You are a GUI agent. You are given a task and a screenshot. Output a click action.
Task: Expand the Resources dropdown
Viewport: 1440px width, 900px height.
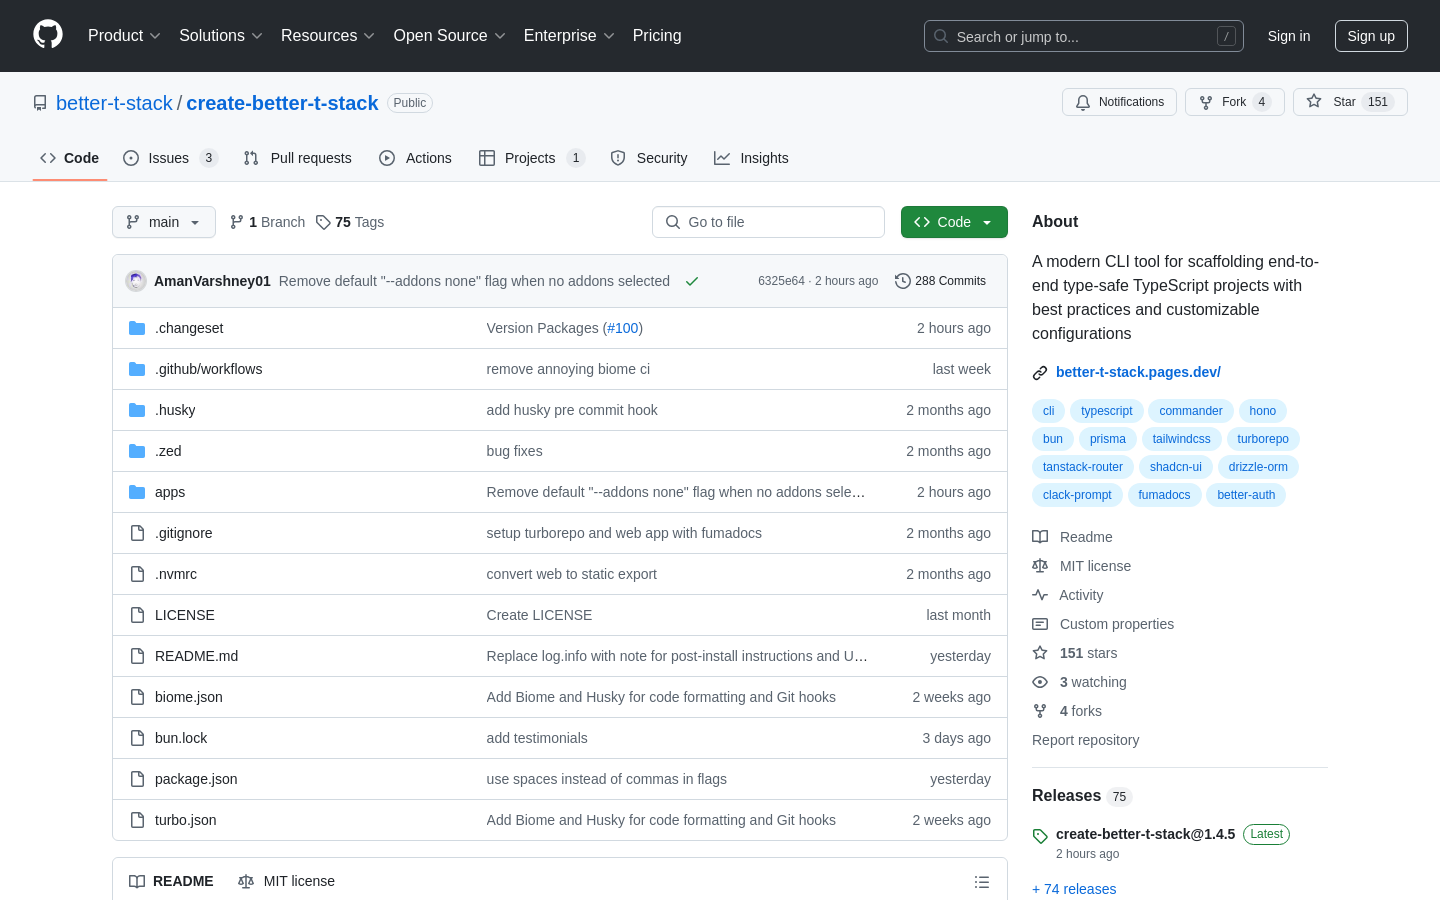click(x=327, y=36)
